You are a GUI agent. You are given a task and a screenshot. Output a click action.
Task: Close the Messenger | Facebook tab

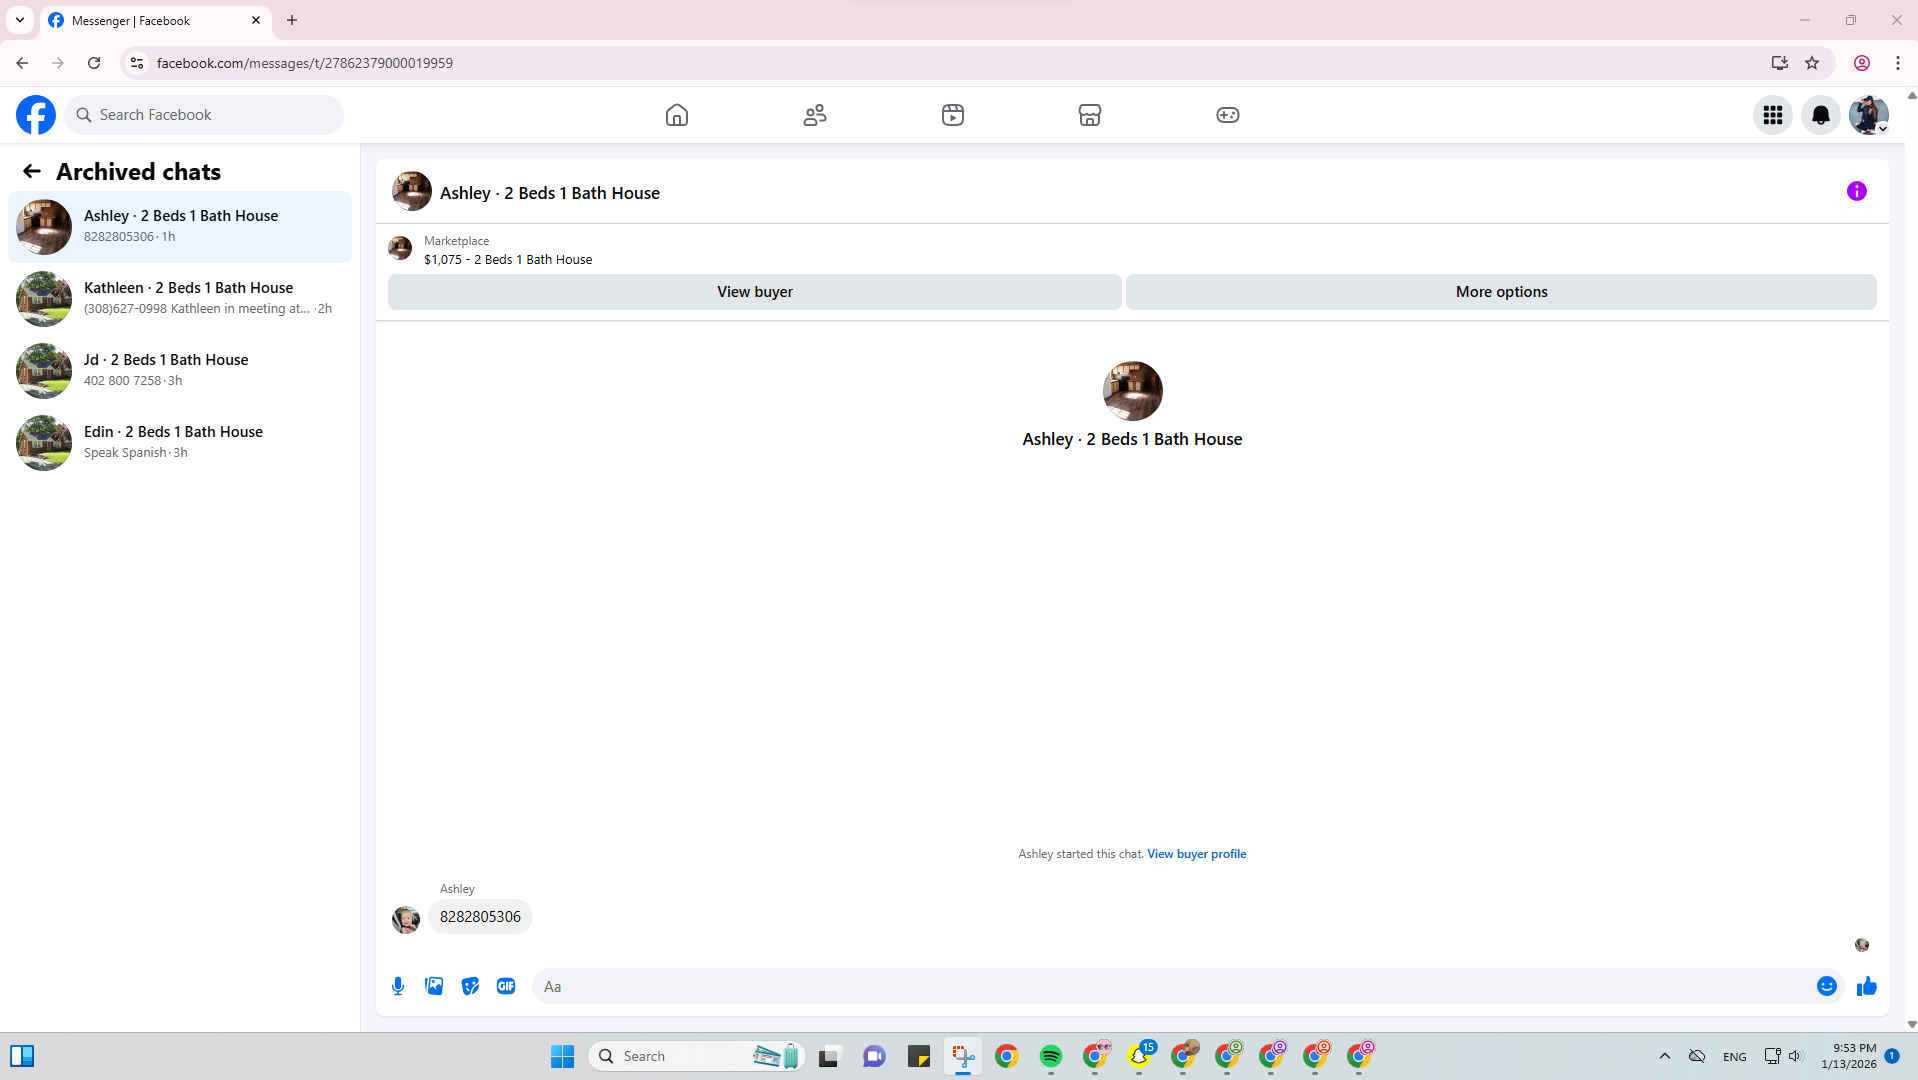(256, 20)
